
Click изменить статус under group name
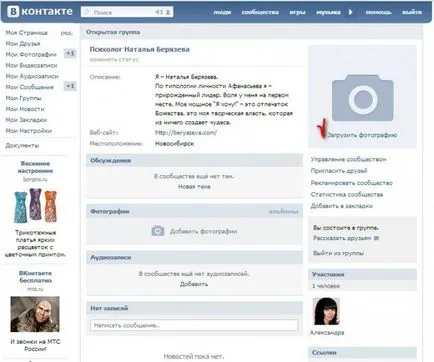[x=114, y=60]
